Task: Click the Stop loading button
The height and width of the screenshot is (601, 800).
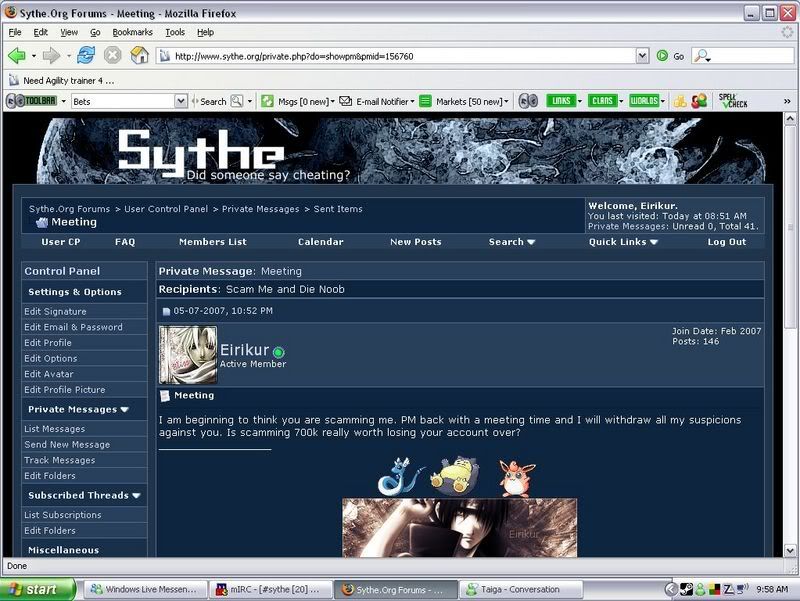Action: click(x=113, y=55)
